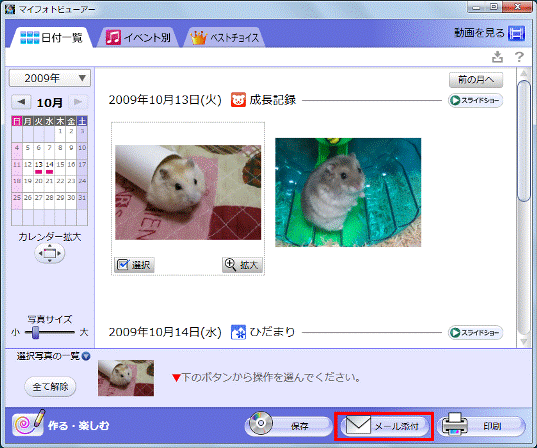Screen dimensions: 537x448
Task: Select the hamster in paper tube photo
Action: pyautogui.click(x=188, y=192)
